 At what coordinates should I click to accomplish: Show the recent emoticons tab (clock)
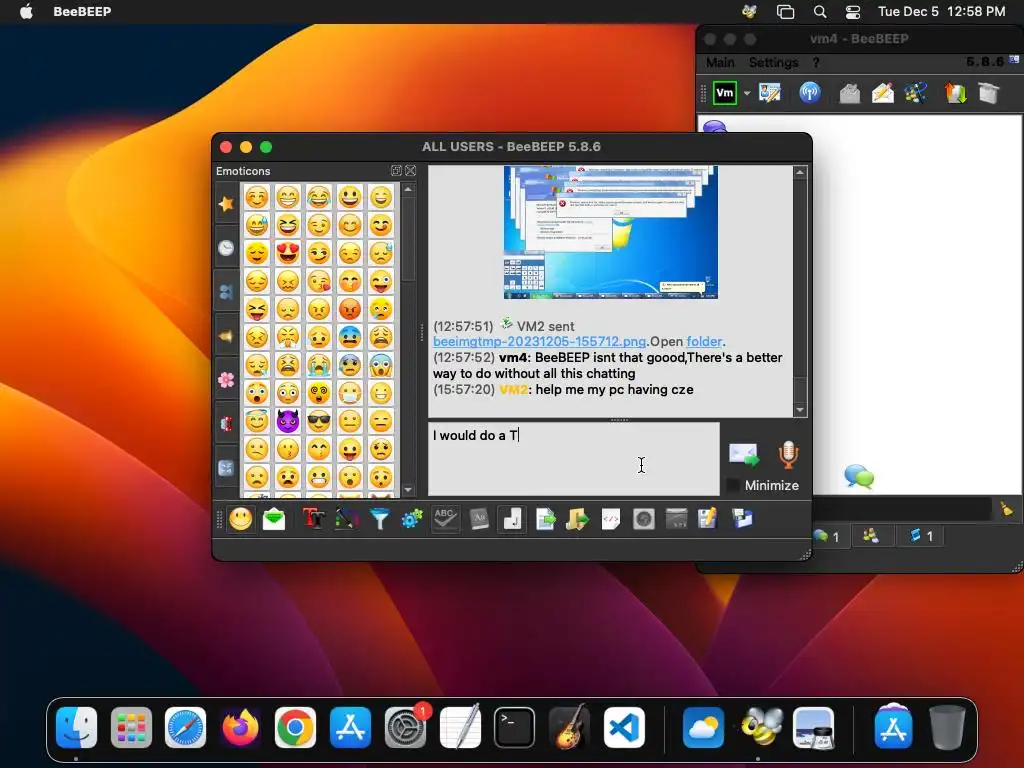226,248
